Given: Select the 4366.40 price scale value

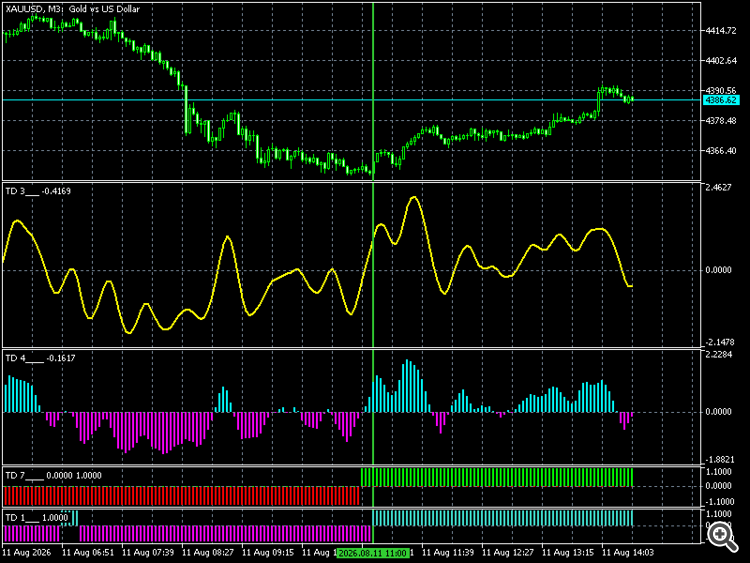Looking at the screenshot, I should pyautogui.click(x=721, y=151).
